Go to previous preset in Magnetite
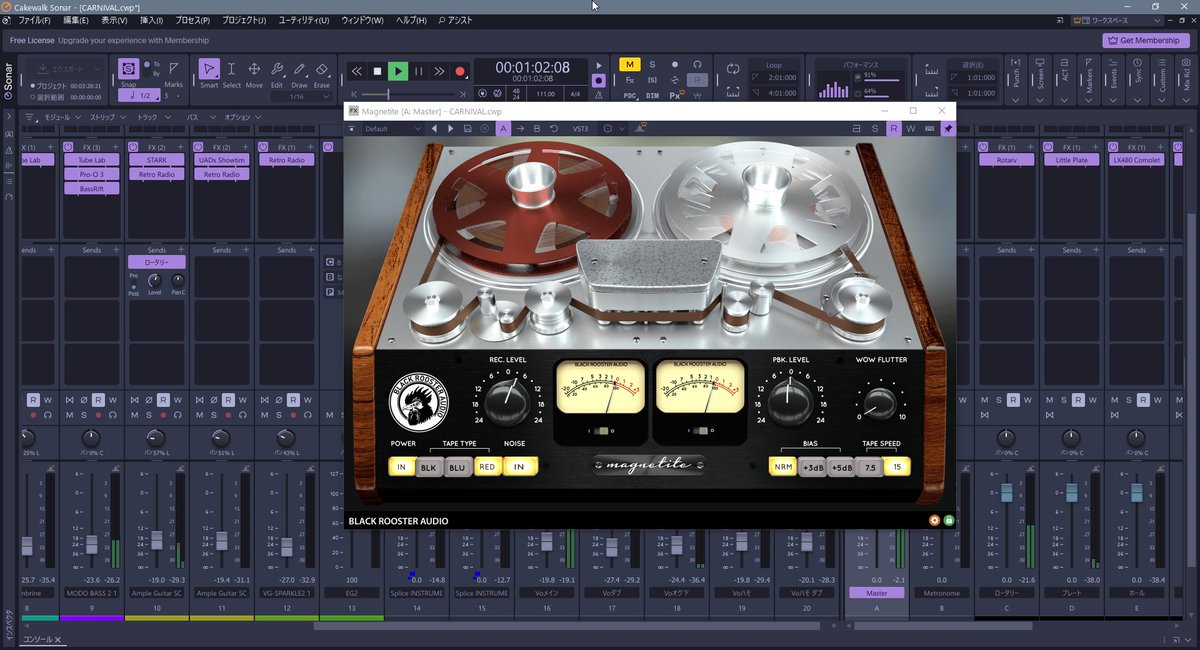Viewport: 1200px width, 650px height. (x=435, y=128)
